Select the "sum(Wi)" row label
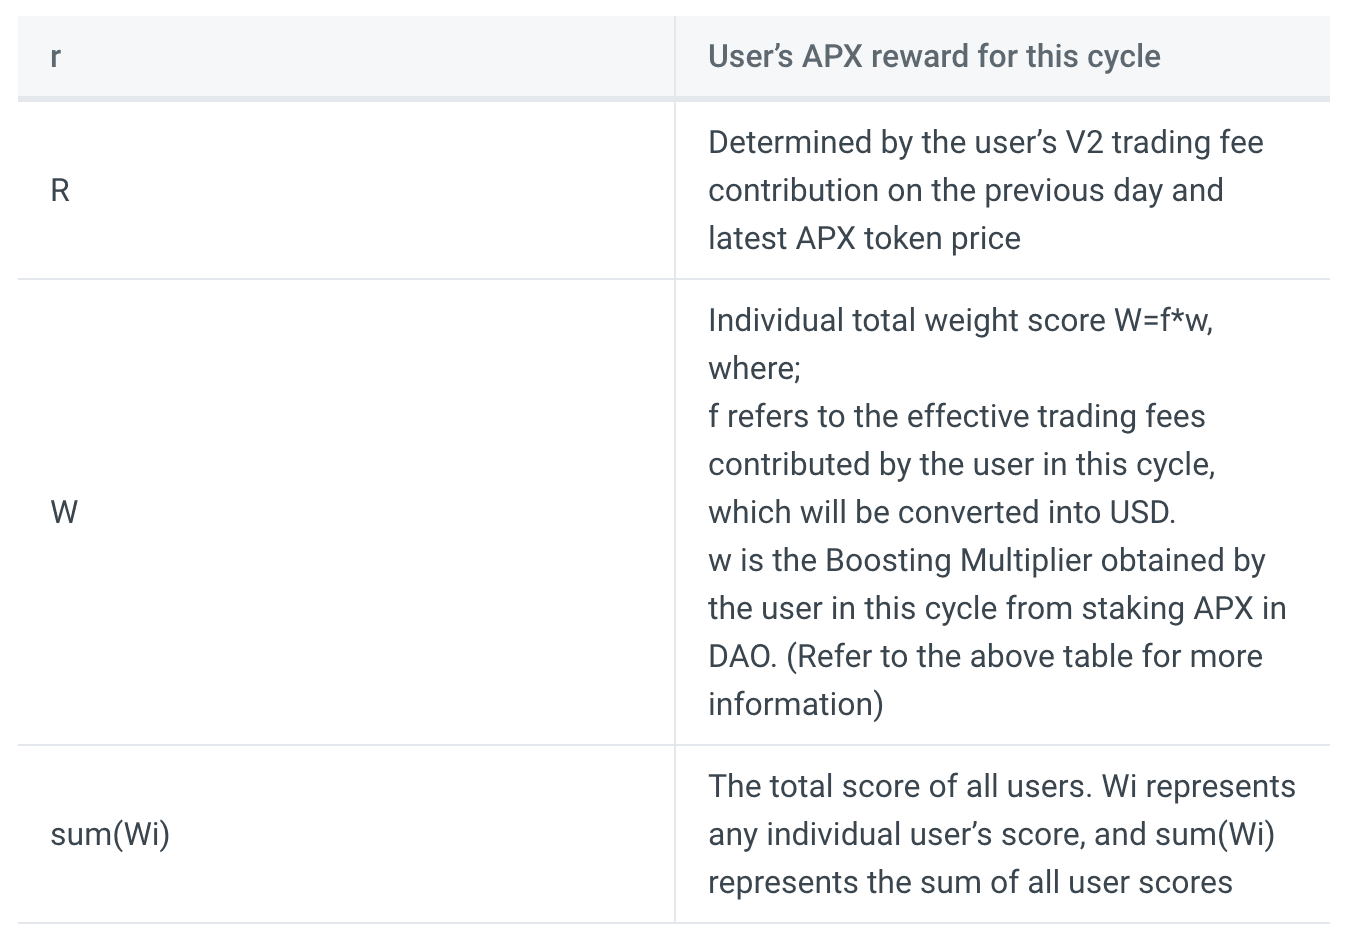The width and height of the screenshot is (1354, 942). (x=110, y=834)
